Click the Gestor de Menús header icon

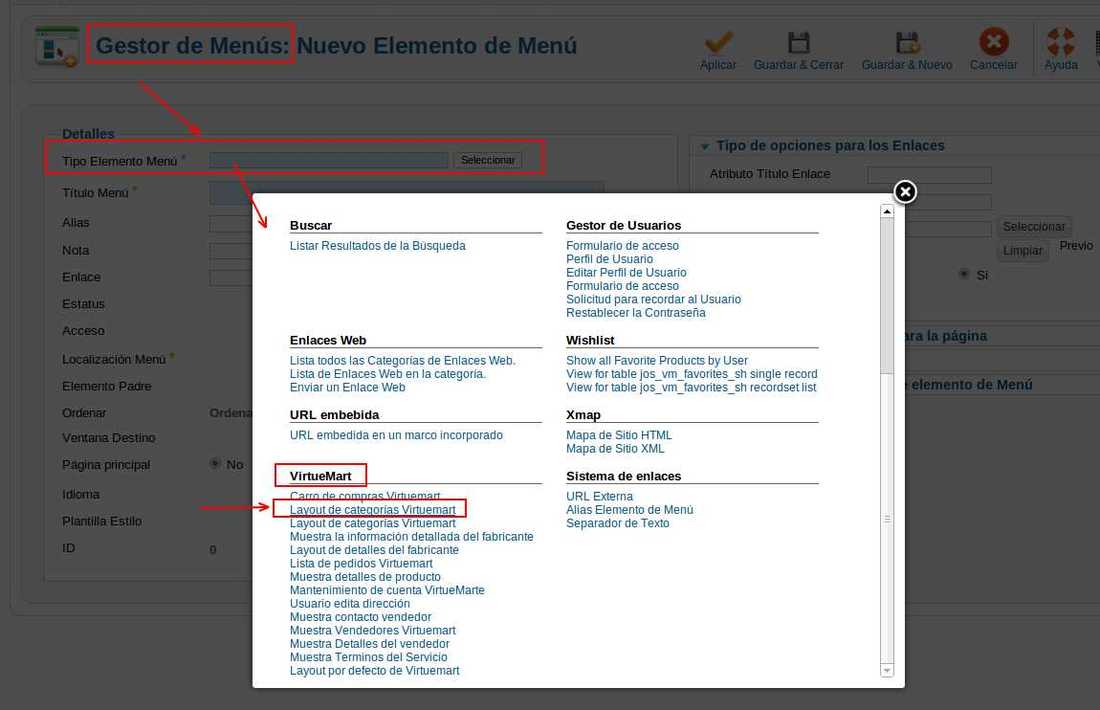click(x=57, y=46)
